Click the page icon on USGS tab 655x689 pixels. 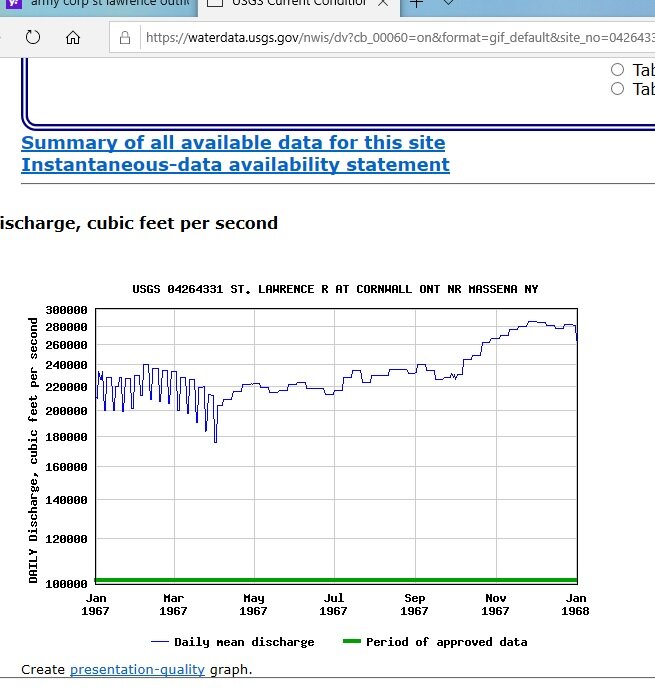point(214,3)
